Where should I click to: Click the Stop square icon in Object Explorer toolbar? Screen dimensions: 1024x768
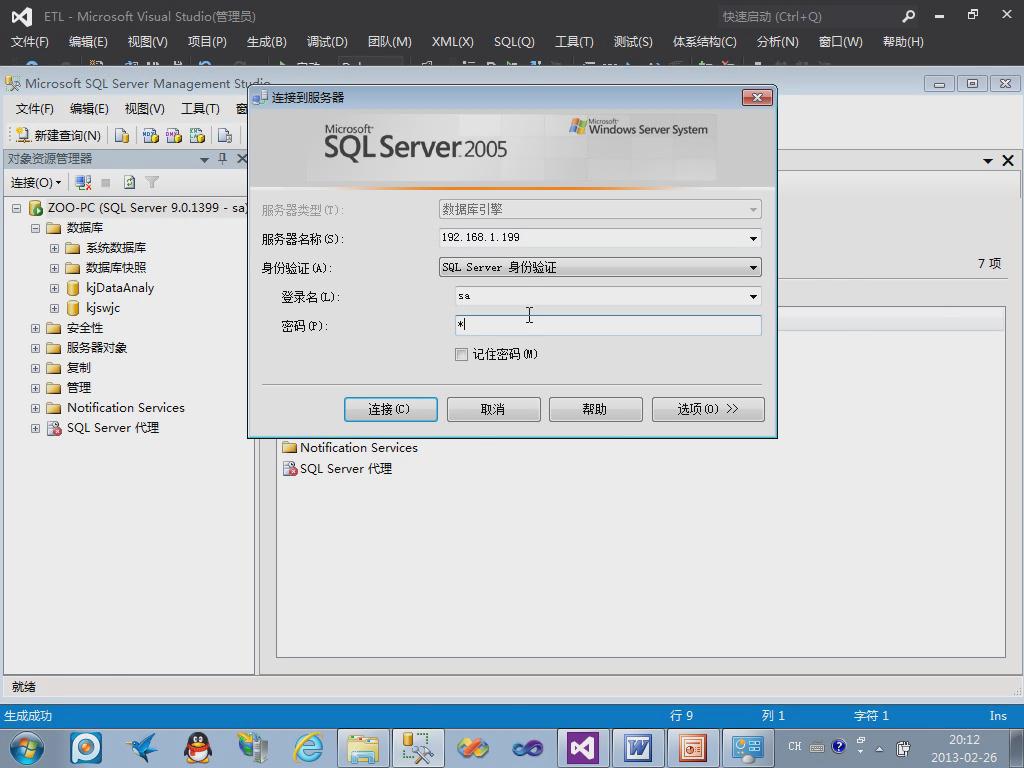[x=106, y=182]
